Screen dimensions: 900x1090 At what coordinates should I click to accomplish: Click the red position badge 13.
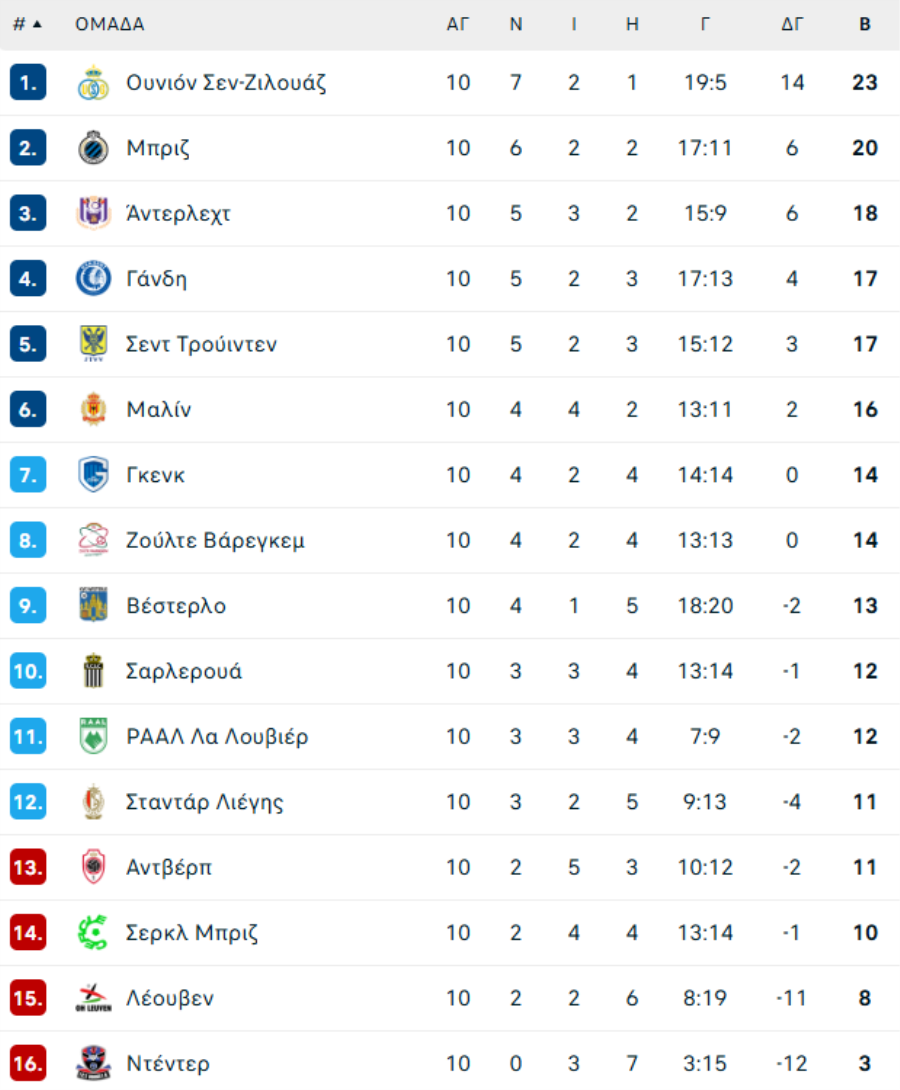[28, 867]
